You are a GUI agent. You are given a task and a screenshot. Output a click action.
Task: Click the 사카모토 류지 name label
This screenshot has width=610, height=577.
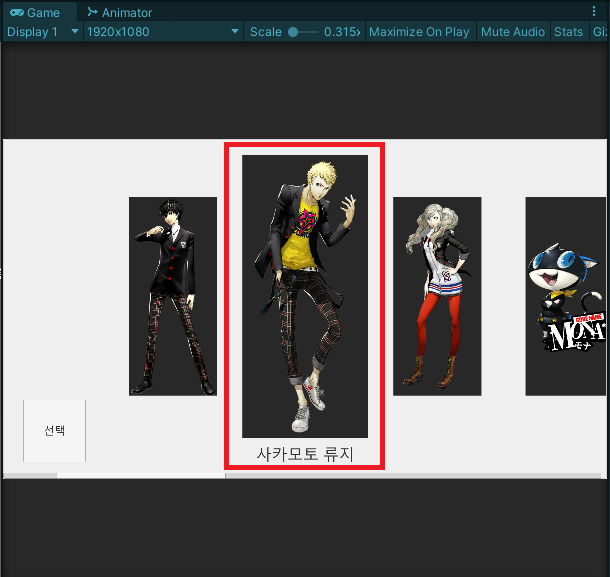pyautogui.click(x=305, y=454)
